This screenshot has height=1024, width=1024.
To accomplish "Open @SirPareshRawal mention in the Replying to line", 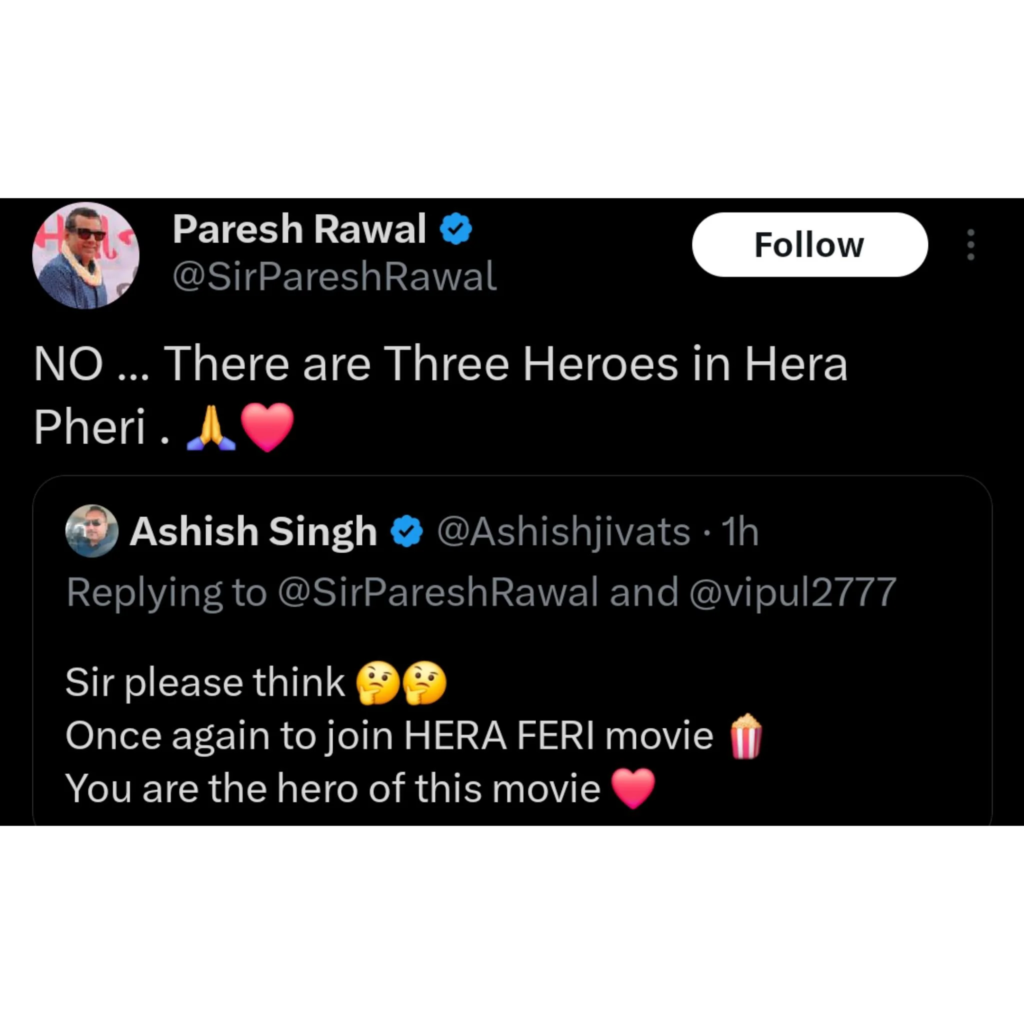I will click(x=438, y=592).
